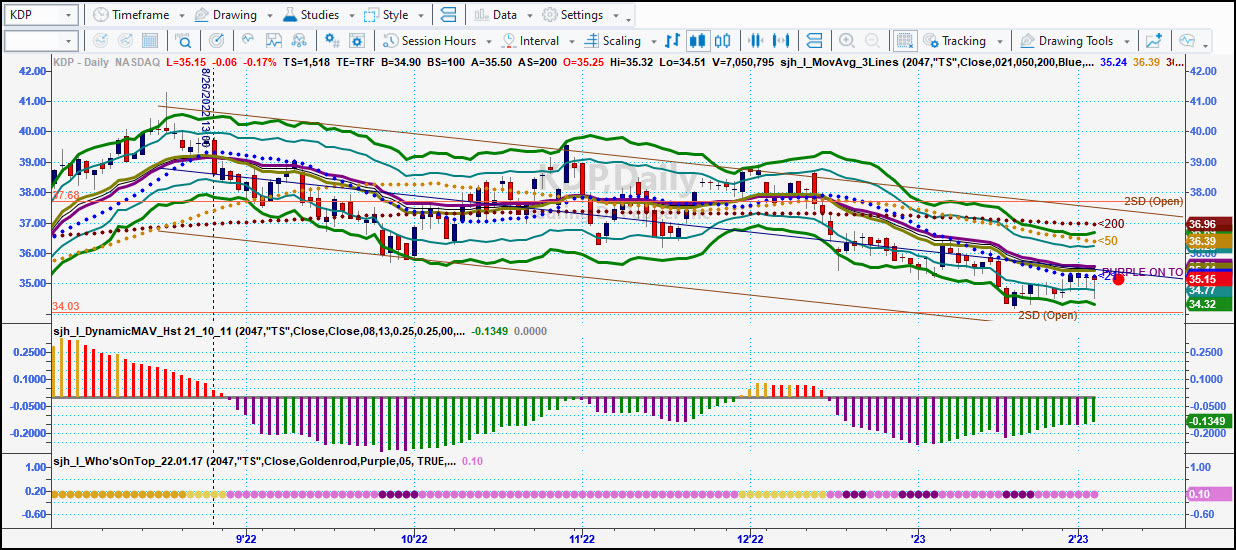This screenshot has width=1236, height=550.
Task: Open the Style menu
Action: [393, 15]
